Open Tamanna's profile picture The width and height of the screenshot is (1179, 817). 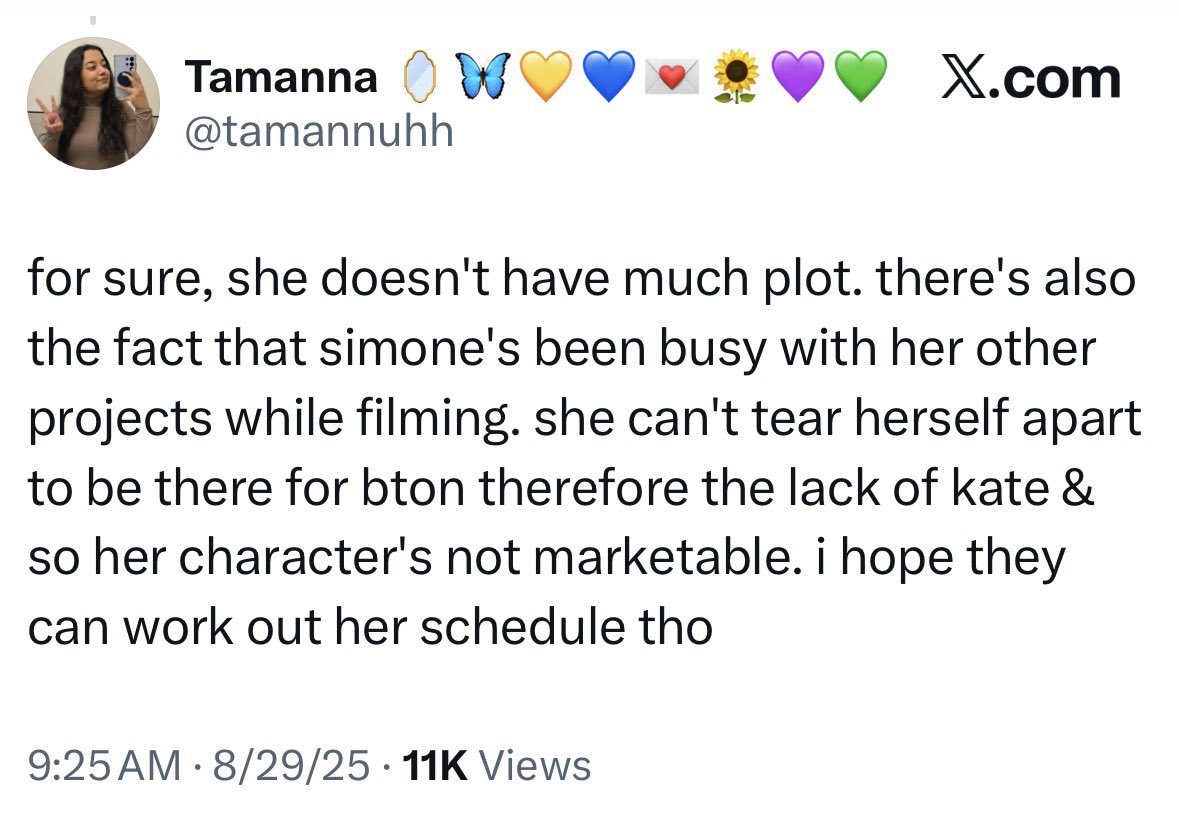point(93,103)
